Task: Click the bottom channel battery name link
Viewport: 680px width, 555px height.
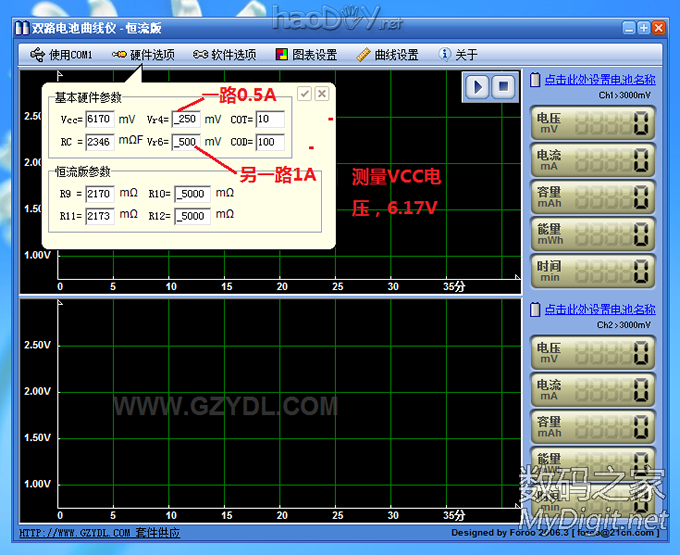Action: coord(599,310)
